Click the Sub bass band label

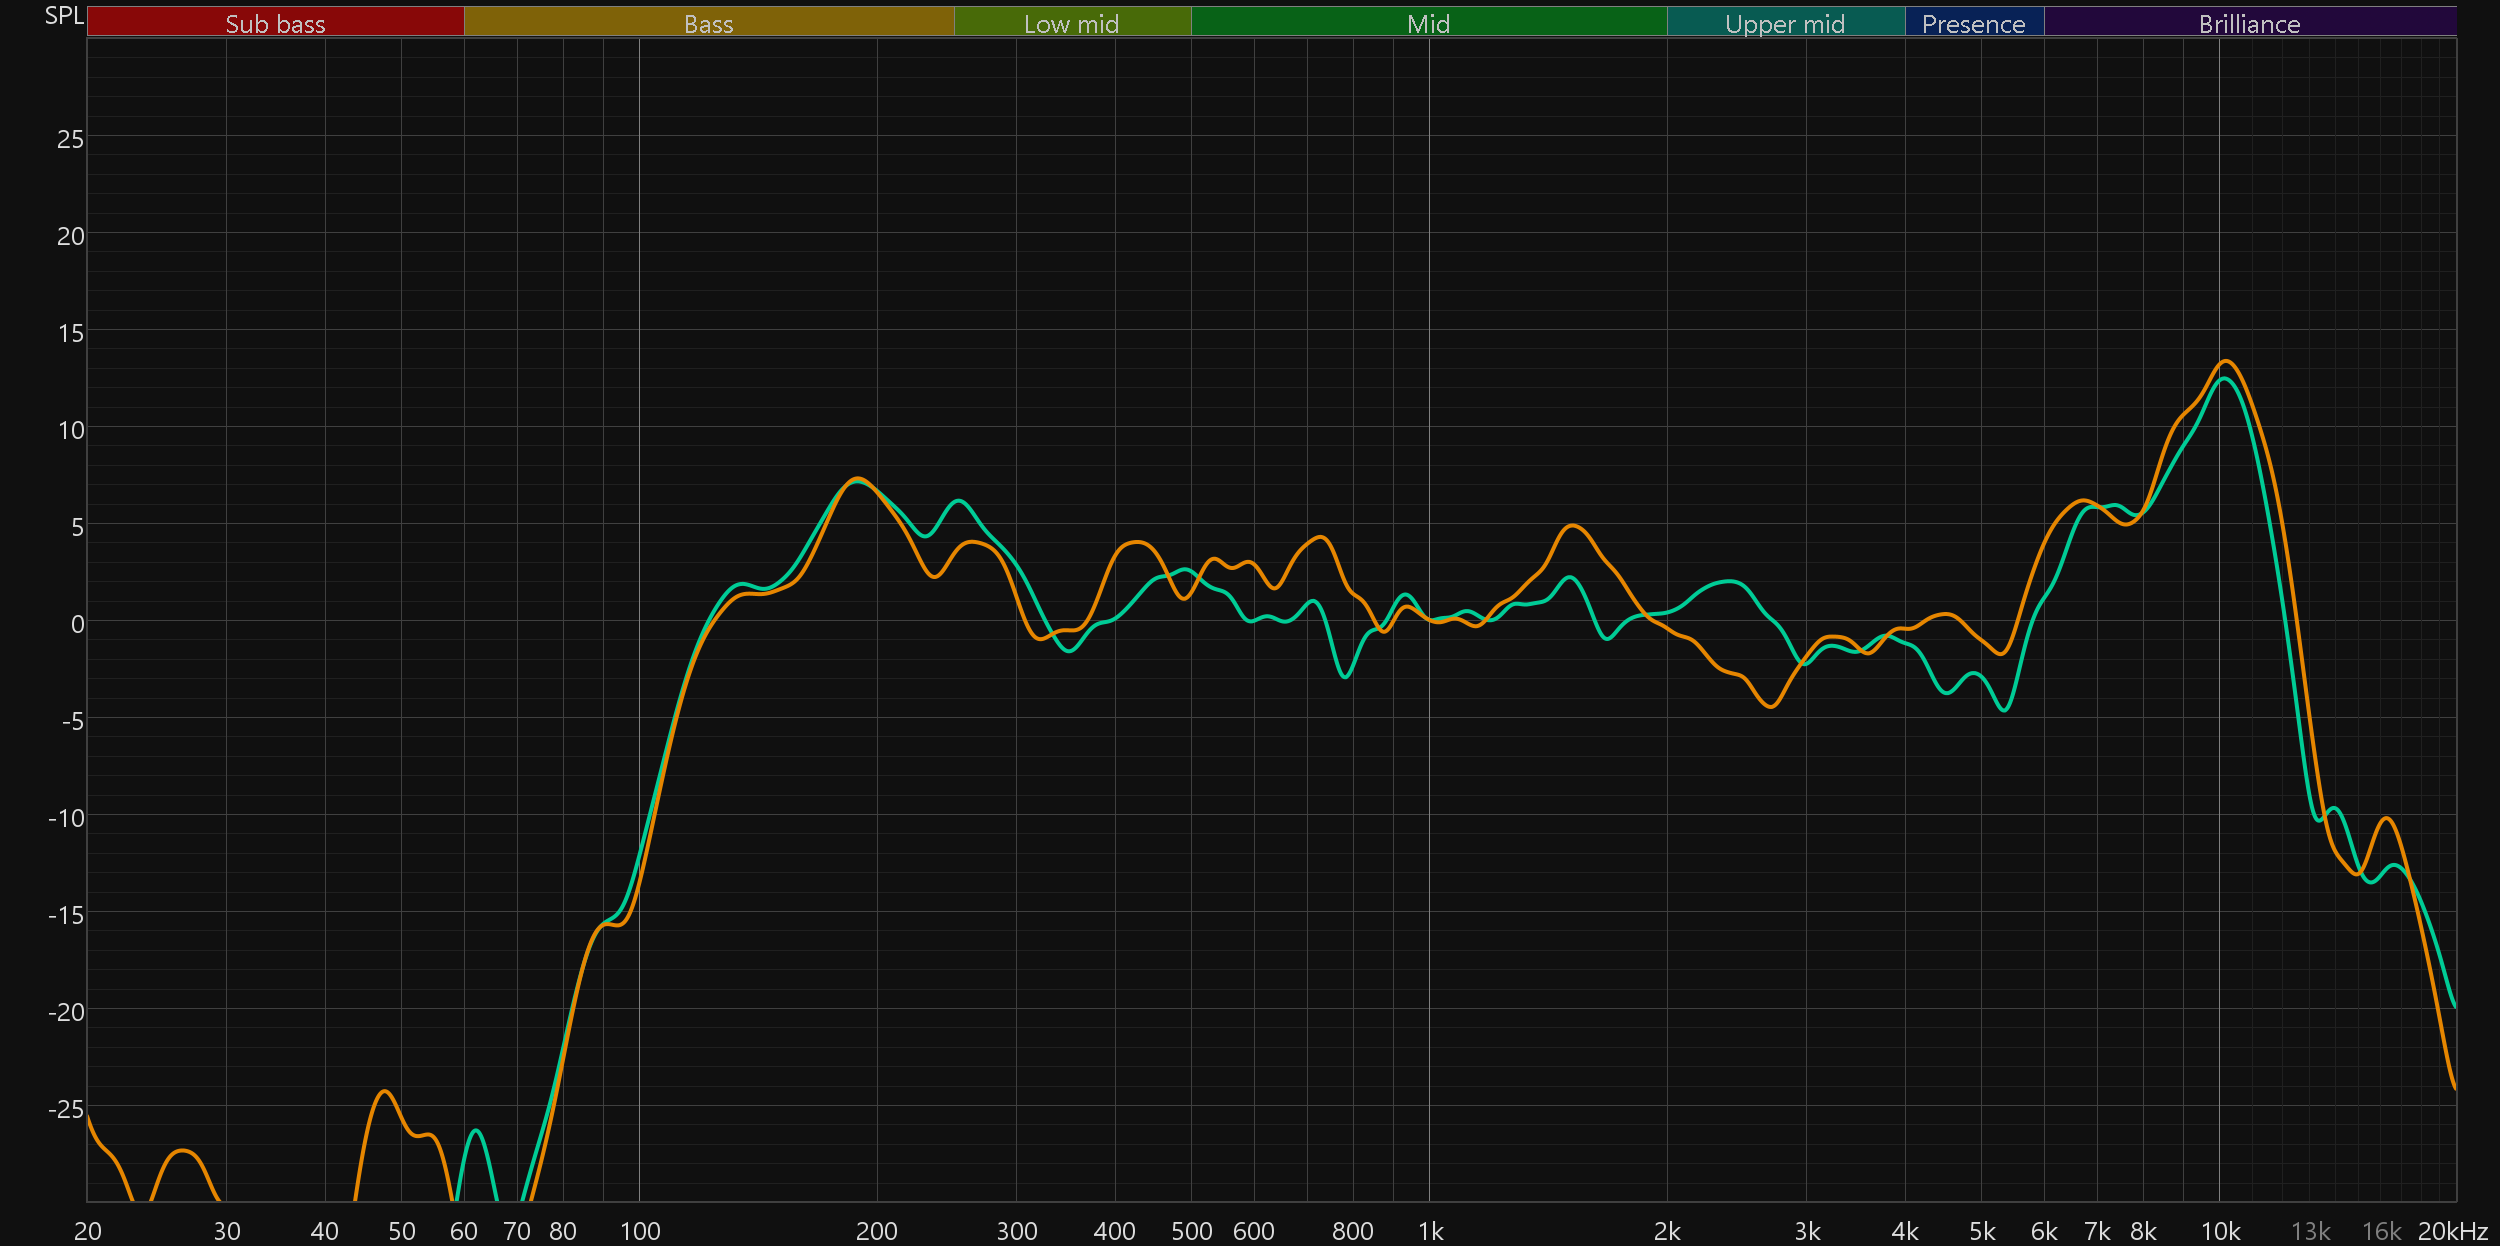(x=275, y=23)
